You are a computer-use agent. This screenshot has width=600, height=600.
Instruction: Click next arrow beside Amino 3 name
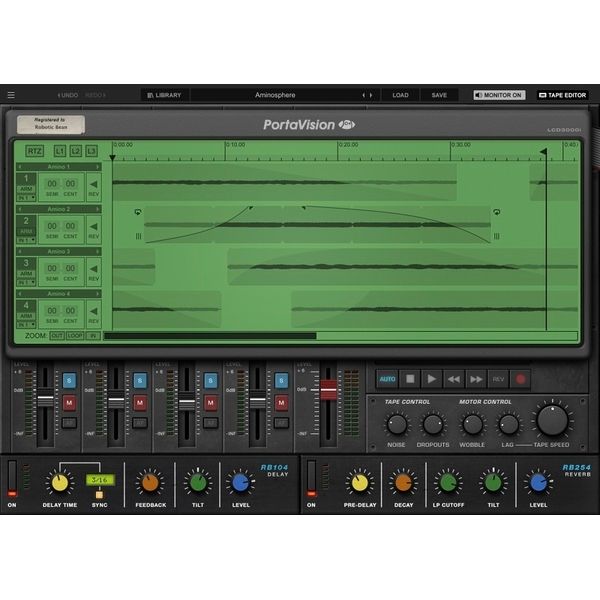point(98,251)
